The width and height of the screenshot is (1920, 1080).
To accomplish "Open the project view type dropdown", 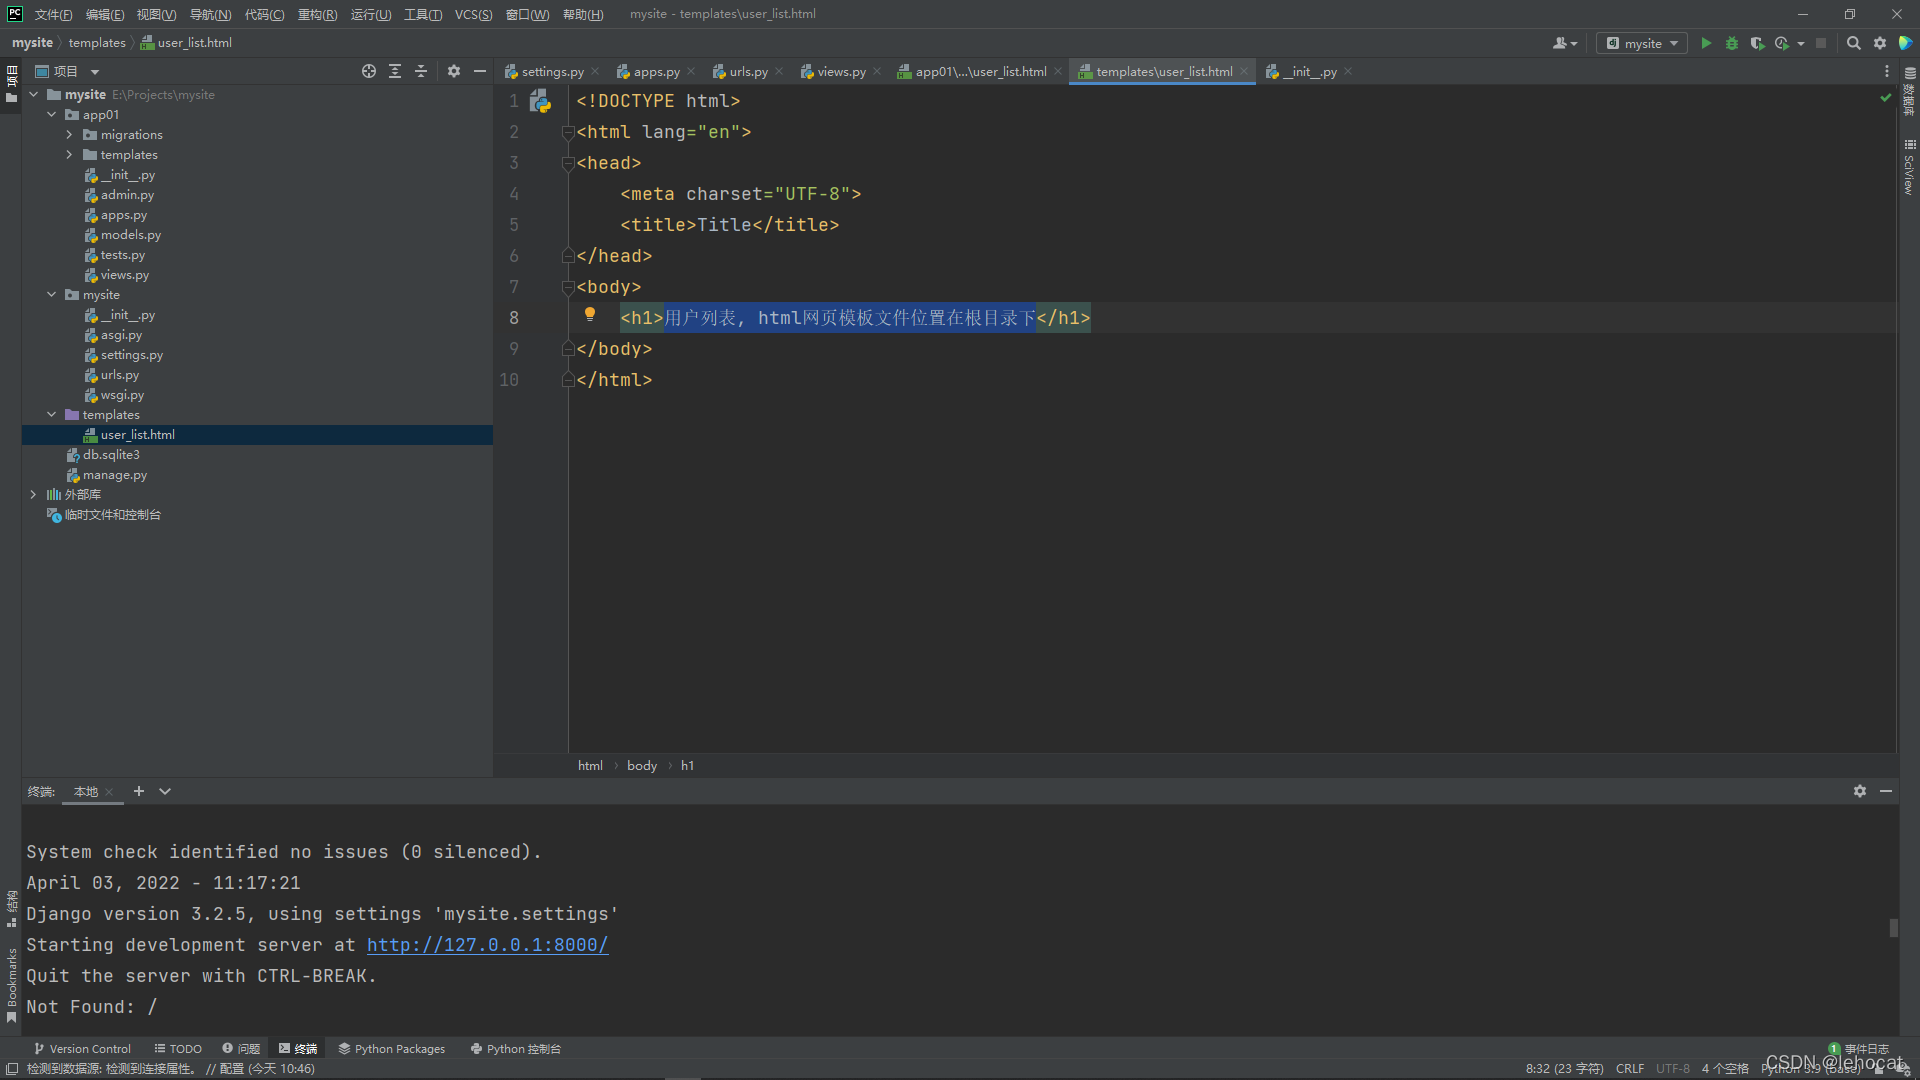I will point(95,72).
